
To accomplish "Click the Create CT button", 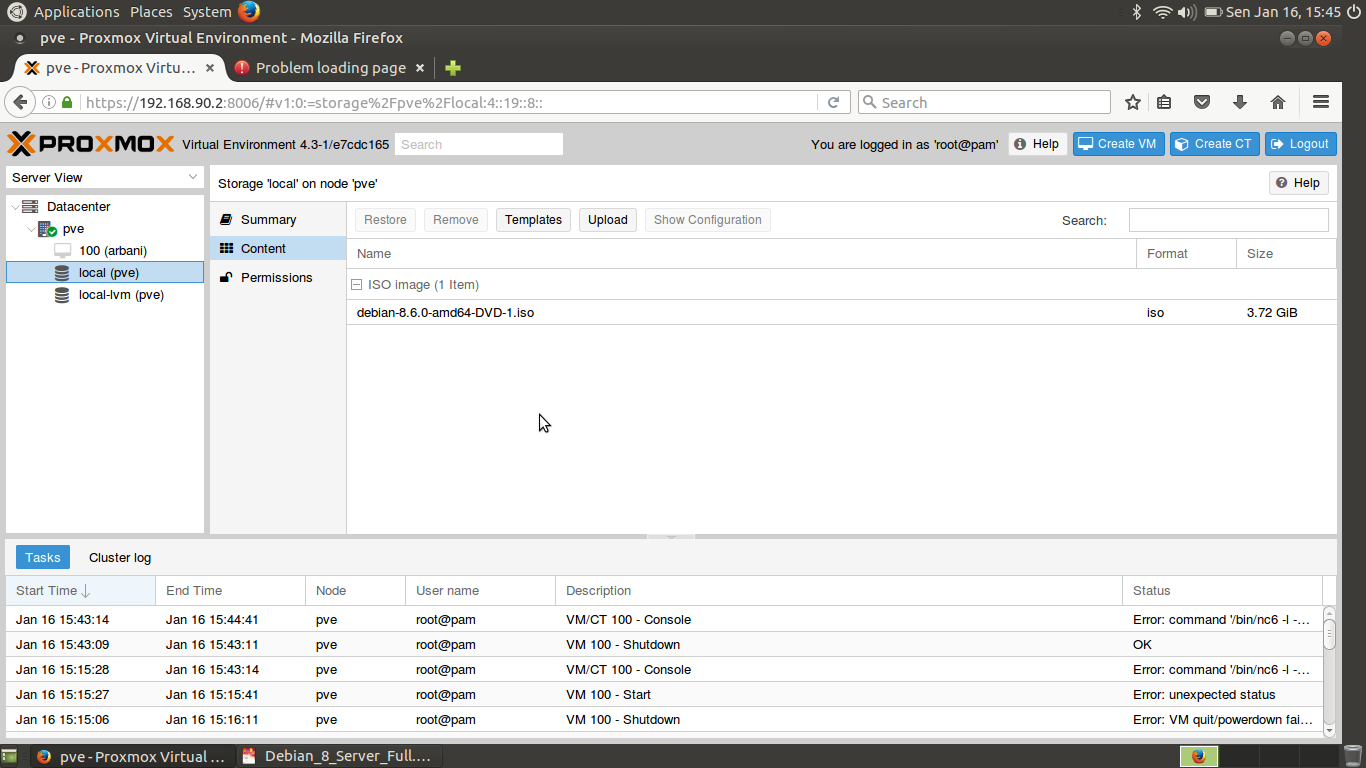I will 1214,144.
